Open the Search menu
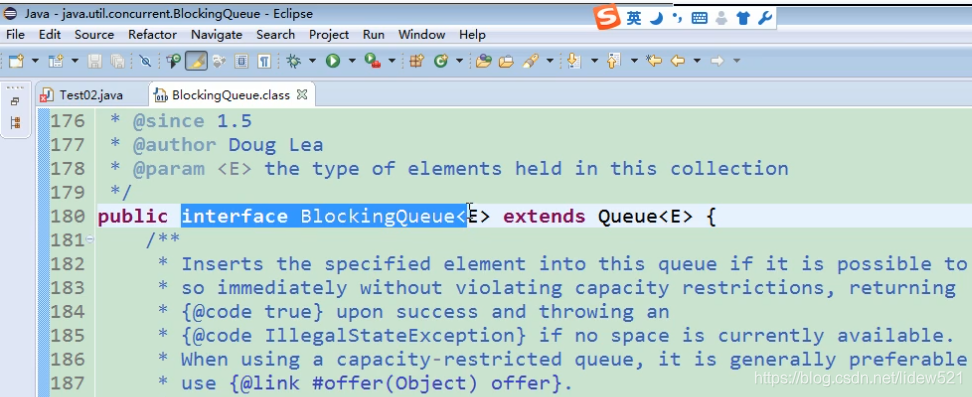972x397 pixels. coord(276,35)
